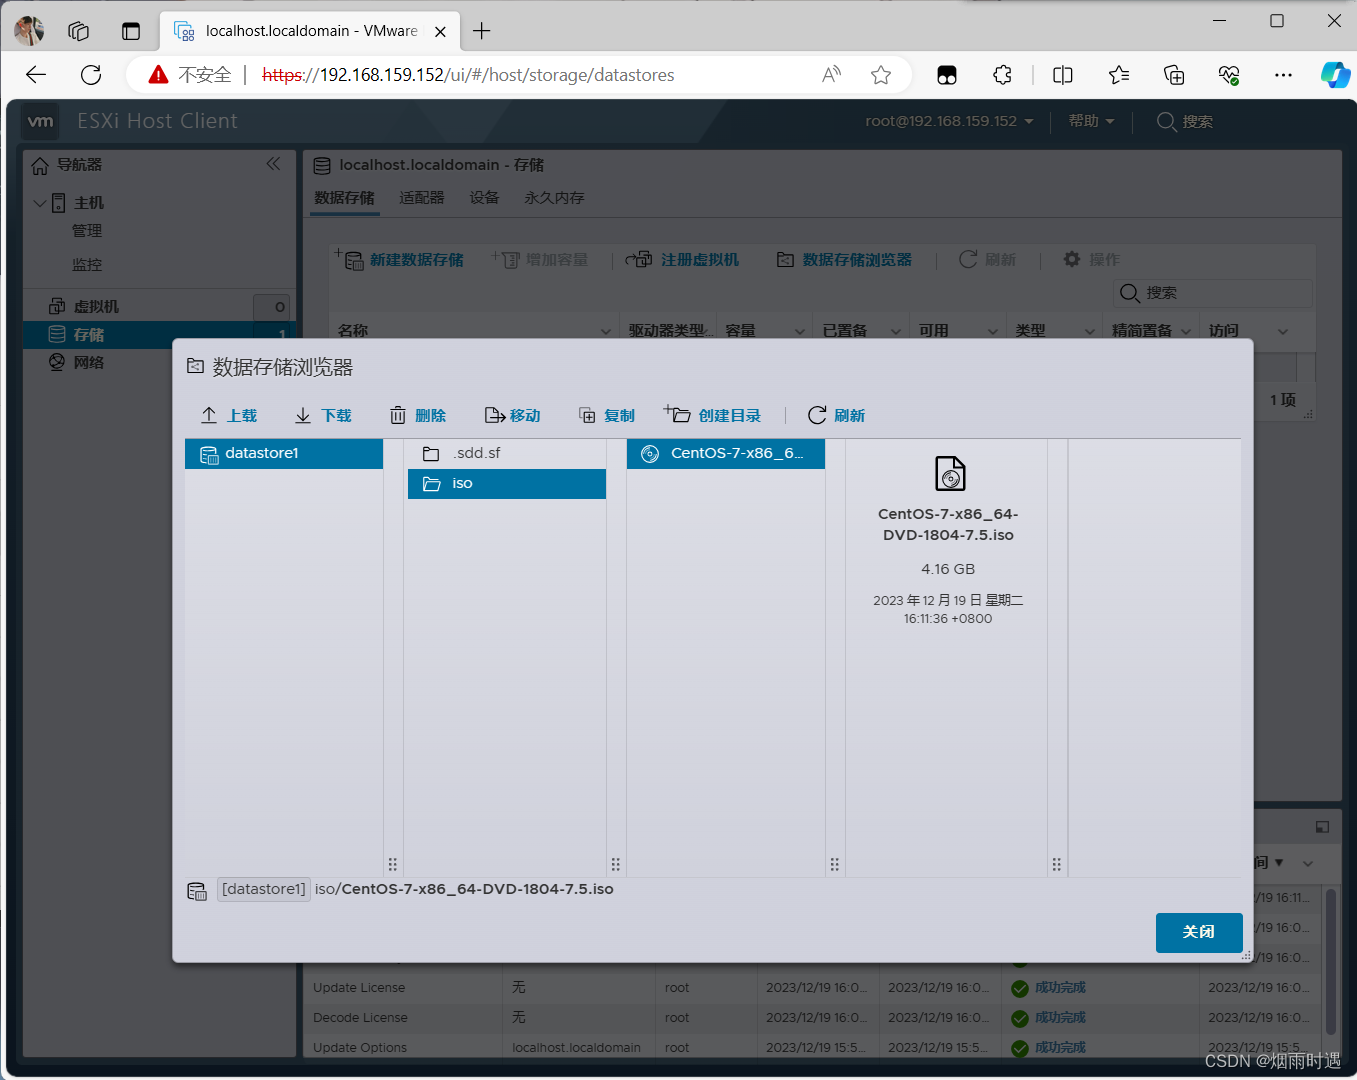Click Register a VM (注册虚拟机) button

coord(683,260)
